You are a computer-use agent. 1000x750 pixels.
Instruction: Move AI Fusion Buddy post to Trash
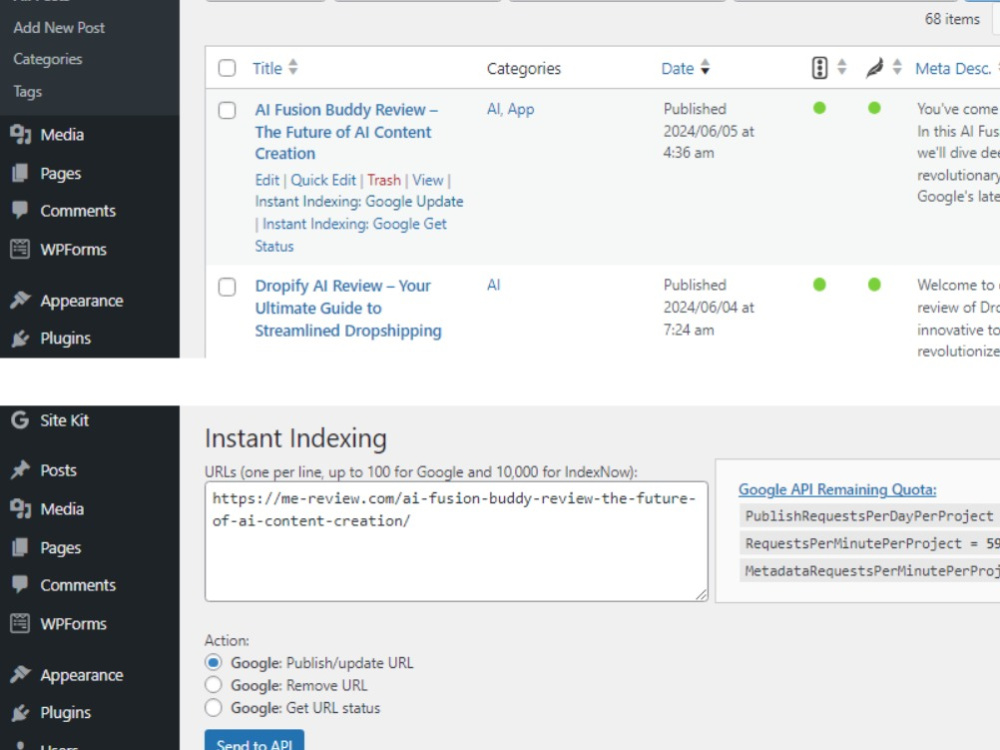pos(384,180)
